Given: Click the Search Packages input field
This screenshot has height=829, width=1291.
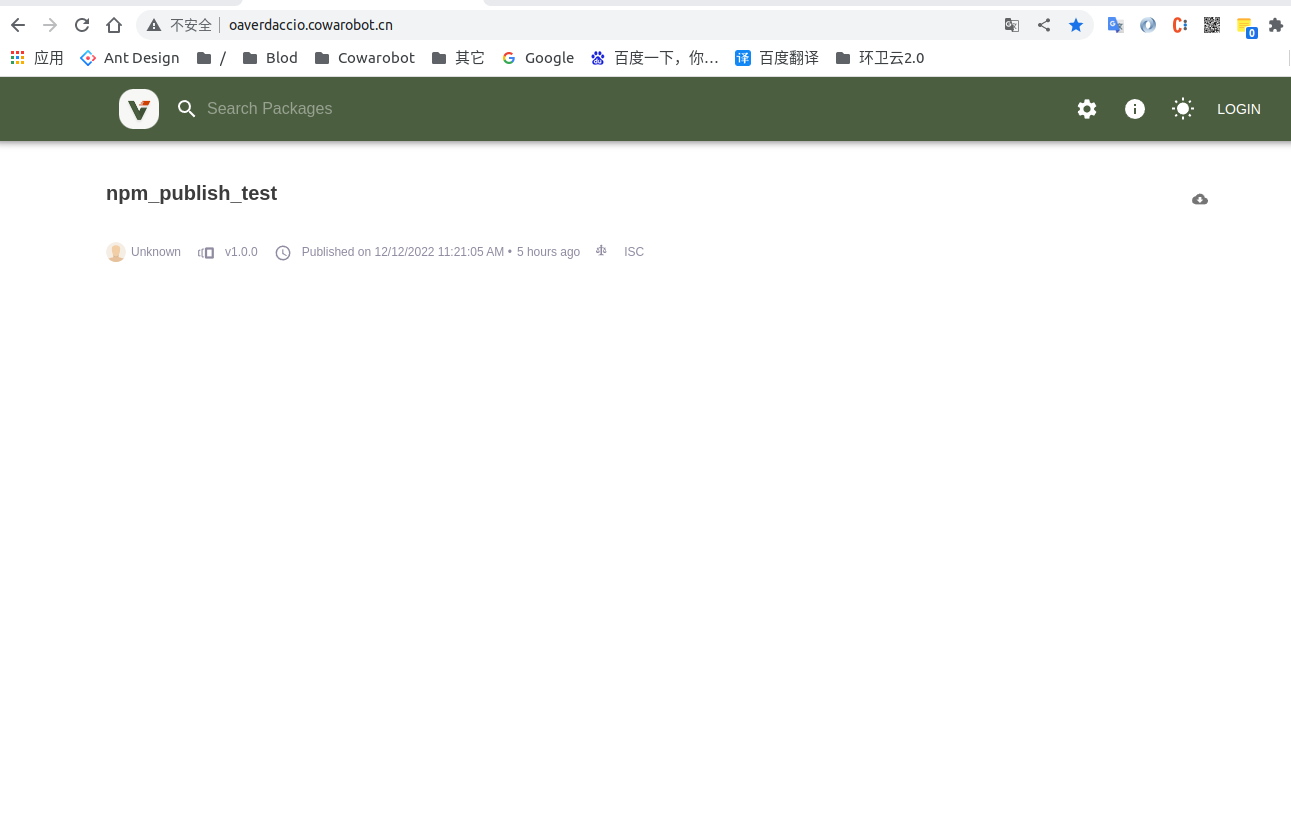Looking at the screenshot, I should tap(400, 109).
